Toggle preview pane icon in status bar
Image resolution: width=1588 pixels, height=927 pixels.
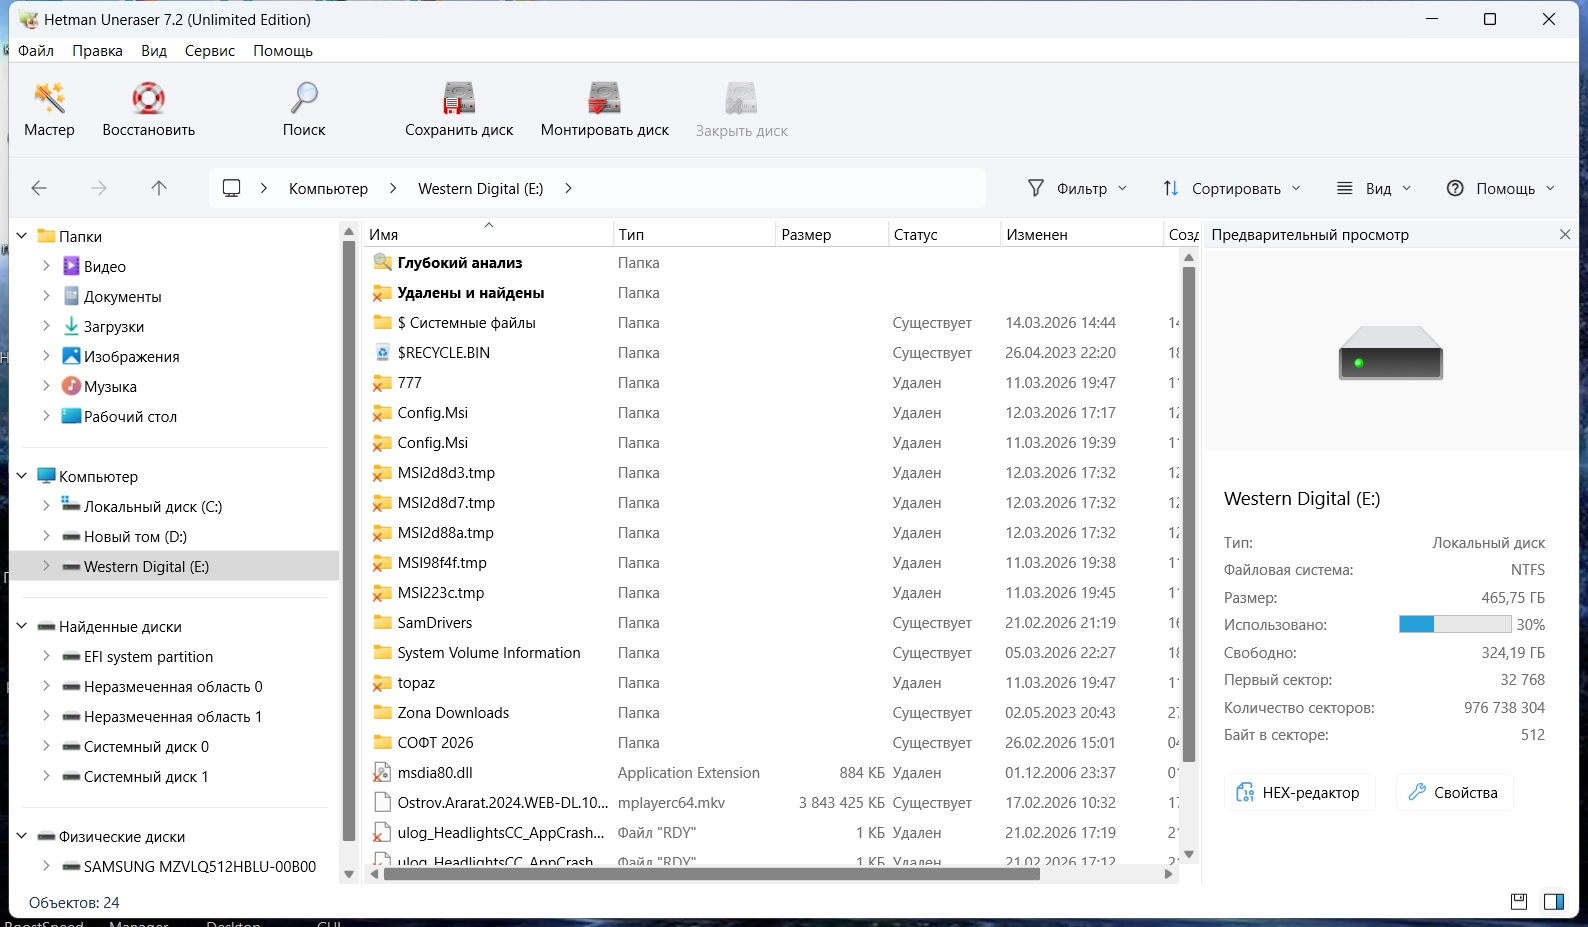[1553, 902]
